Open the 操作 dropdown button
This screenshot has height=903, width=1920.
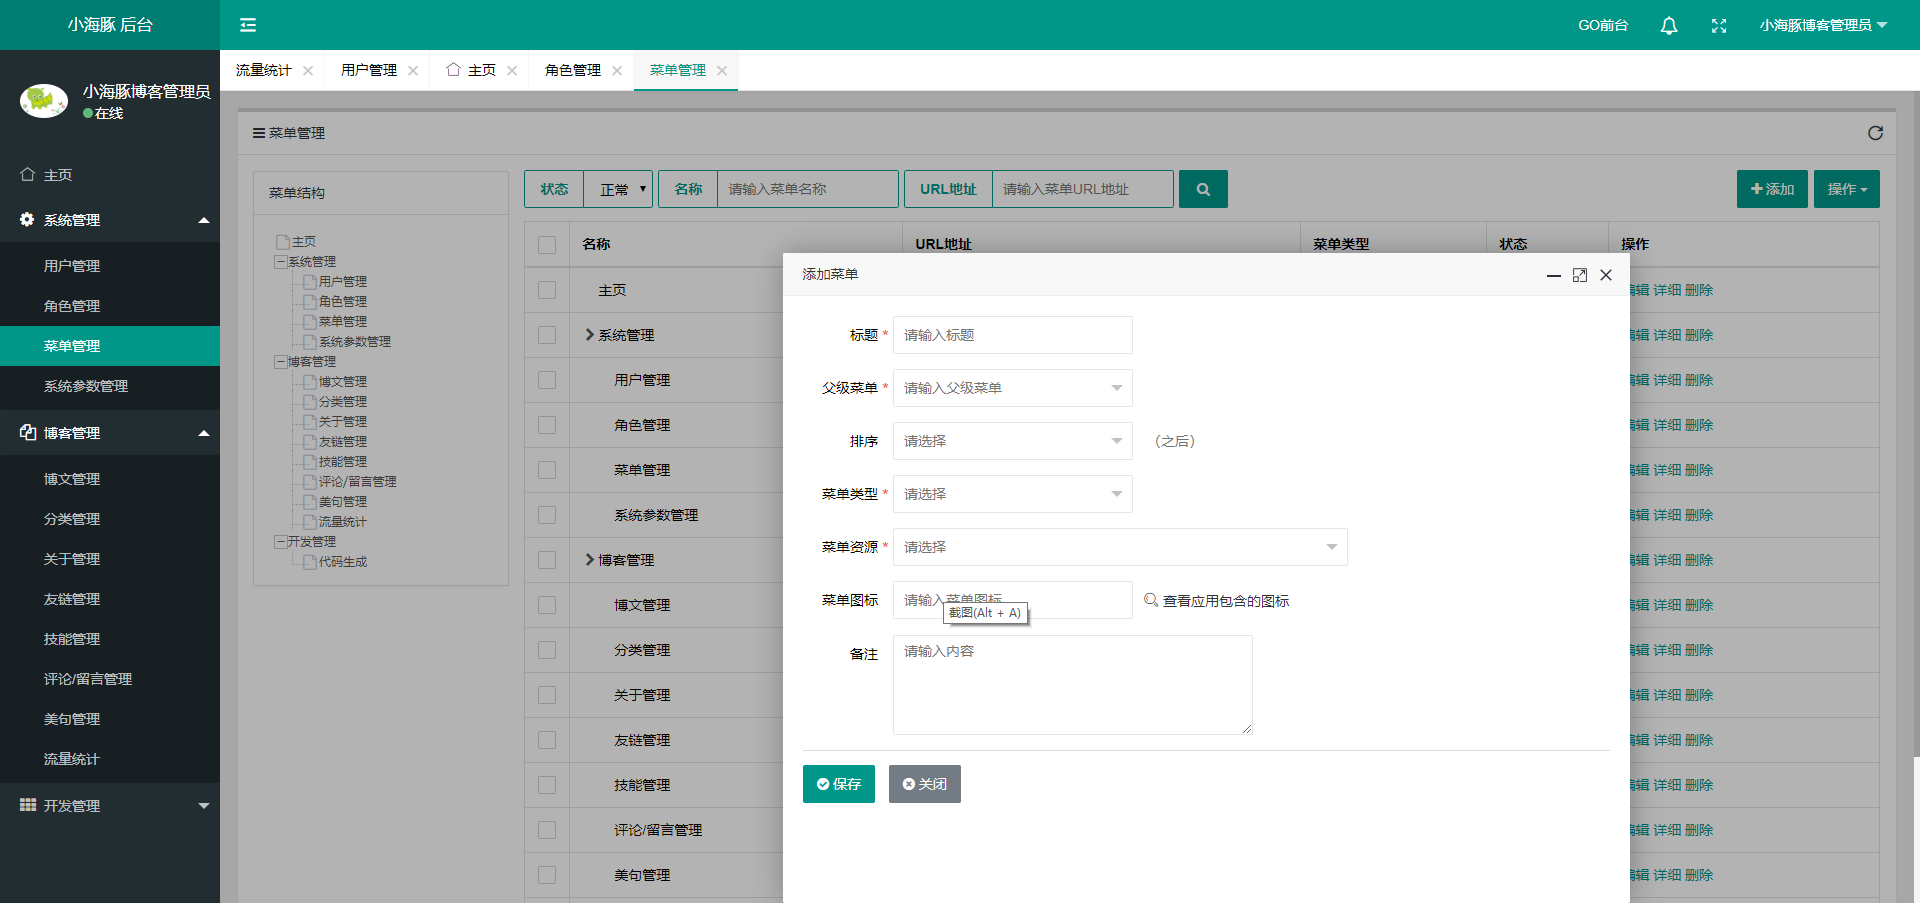(x=1847, y=189)
